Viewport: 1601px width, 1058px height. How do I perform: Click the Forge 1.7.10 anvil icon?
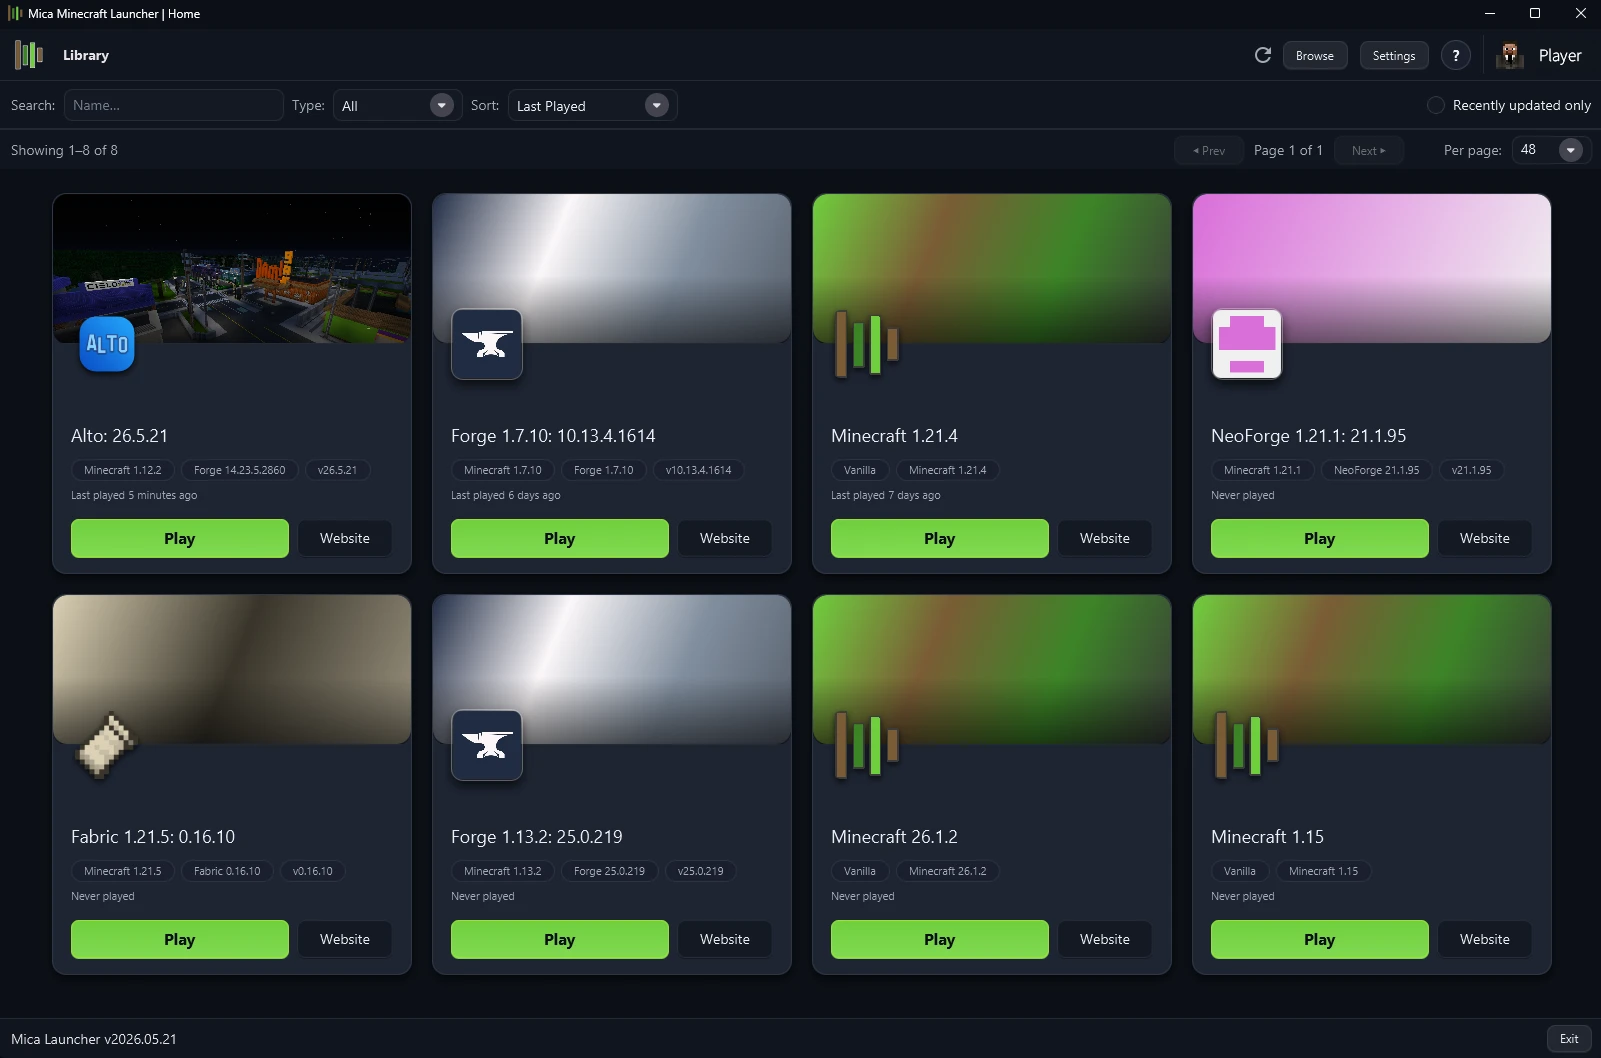click(487, 344)
